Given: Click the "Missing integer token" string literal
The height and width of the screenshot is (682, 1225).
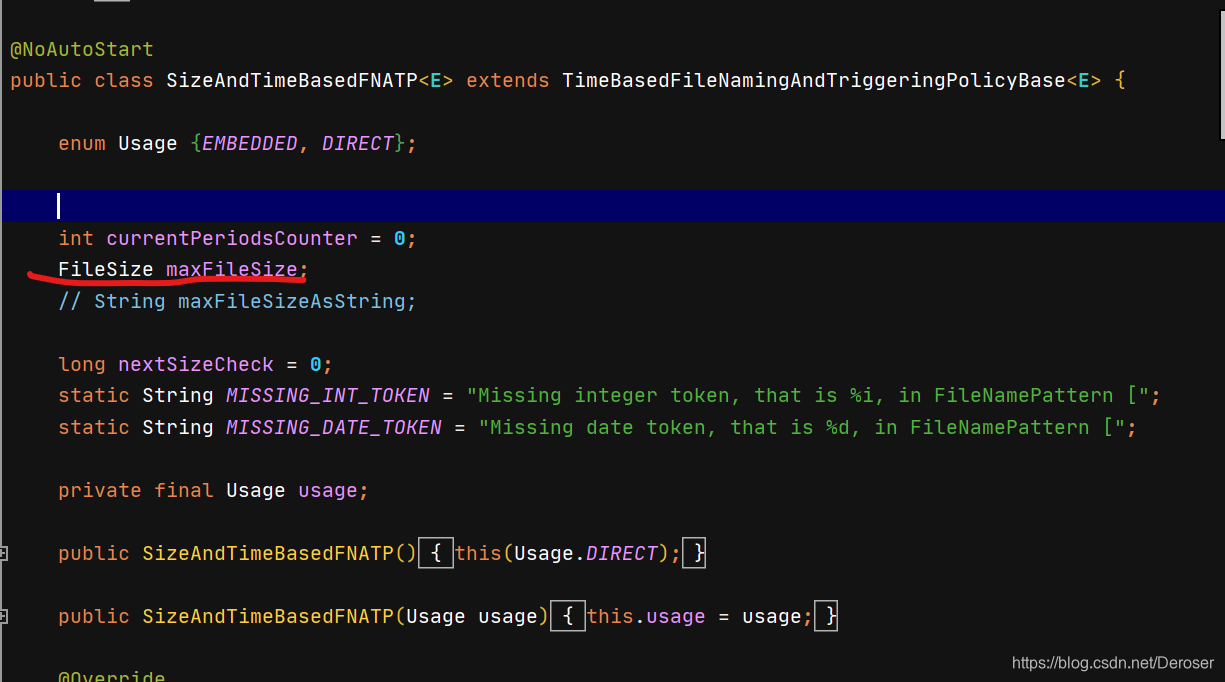Looking at the screenshot, I should (808, 395).
